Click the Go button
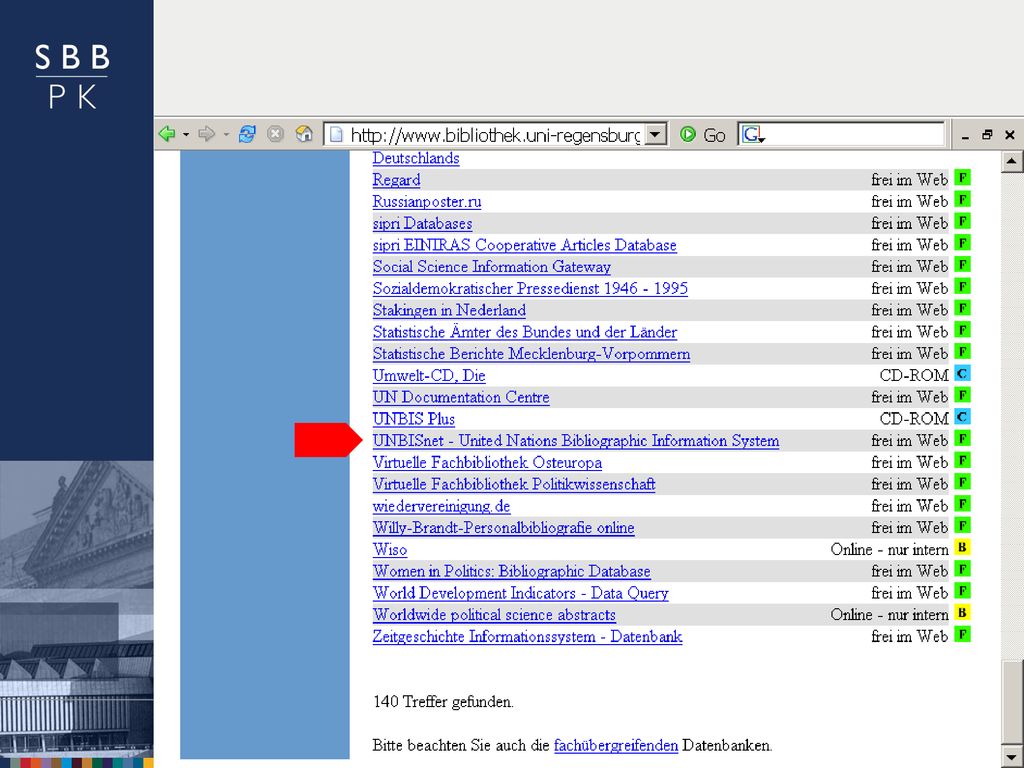1024x768 pixels. (x=703, y=135)
